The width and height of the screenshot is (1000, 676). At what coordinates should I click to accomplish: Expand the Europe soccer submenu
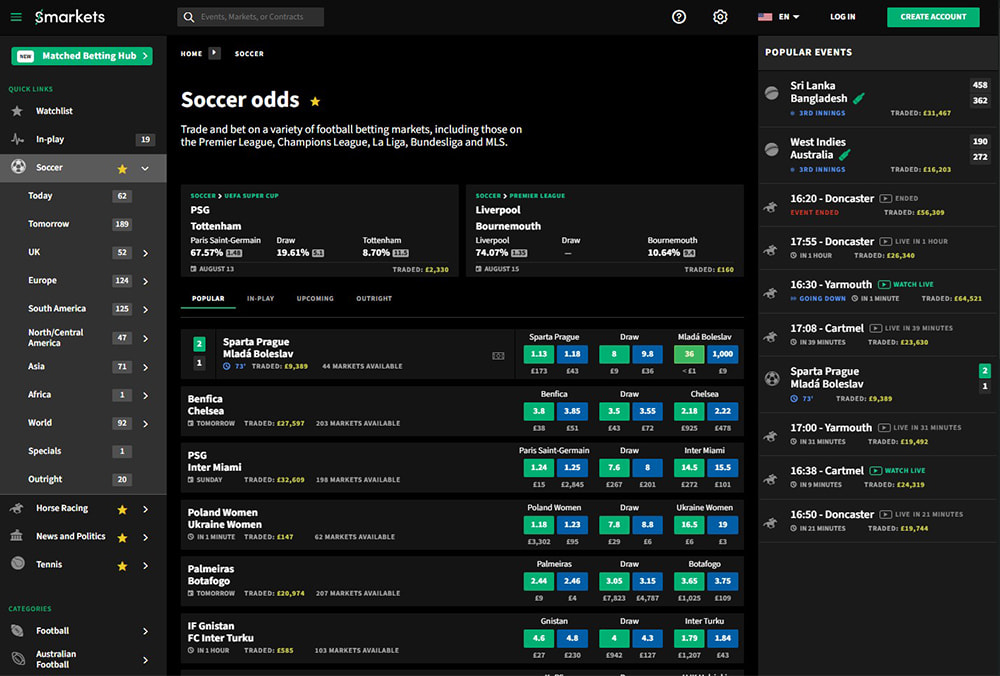(x=145, y=281)
